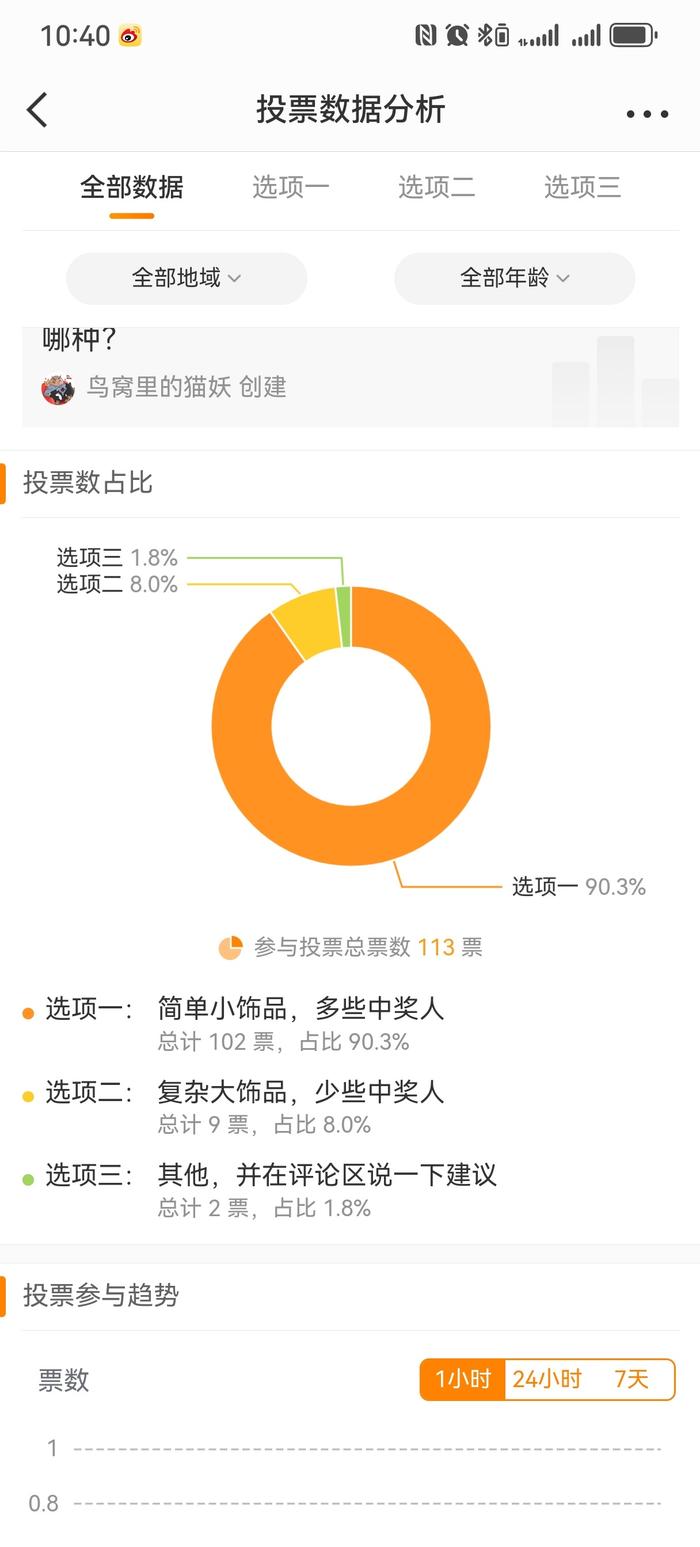The width and height of the screenshot is (700, 1547).
Task: Tap the back arrow icon
Action: click(37, 110)
